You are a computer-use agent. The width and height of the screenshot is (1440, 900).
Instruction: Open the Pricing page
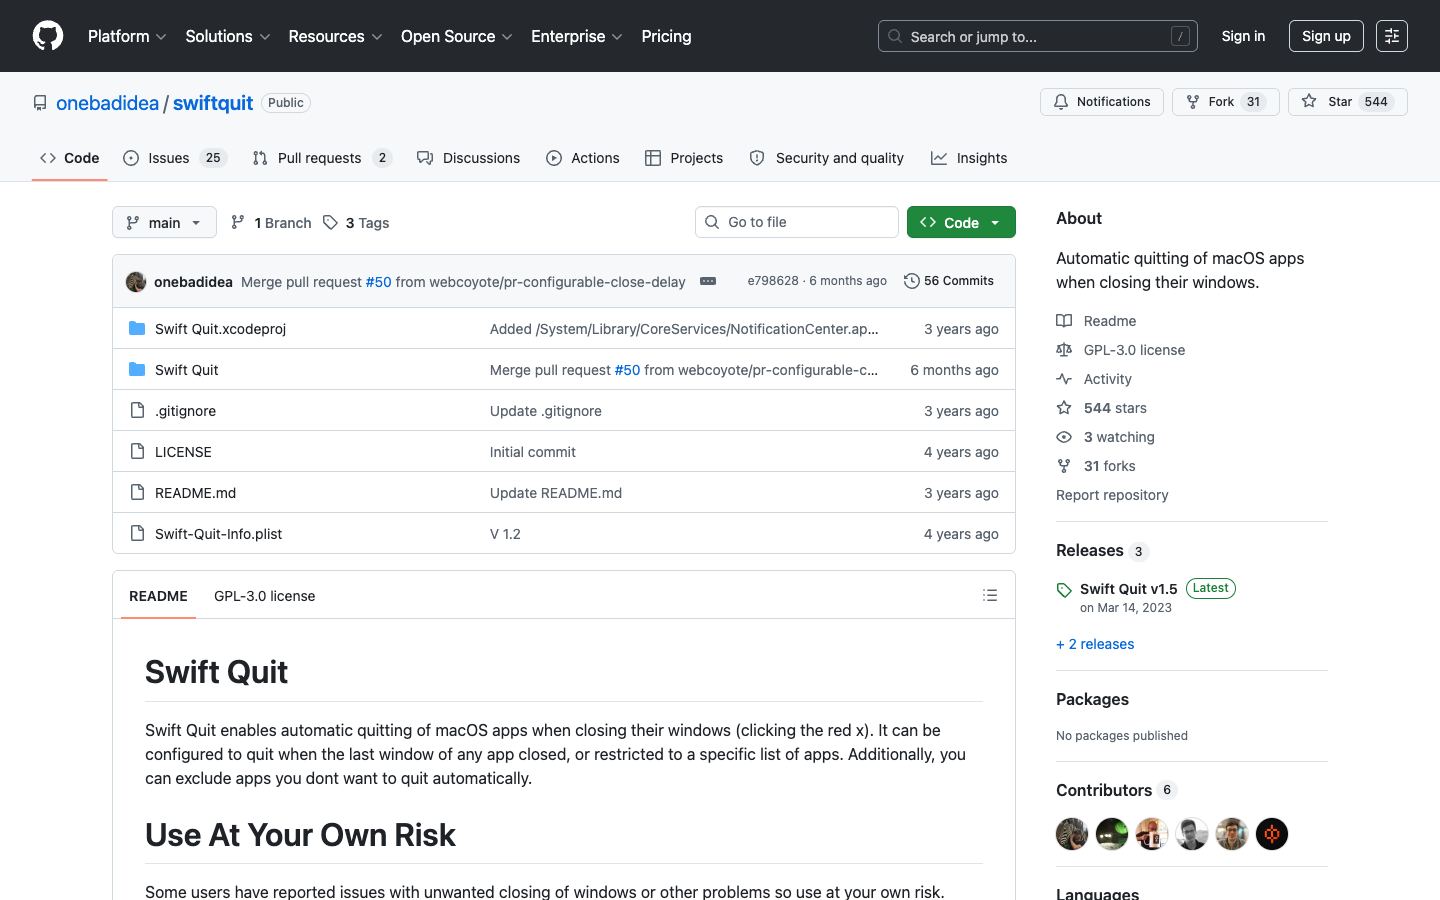[666, 36]
